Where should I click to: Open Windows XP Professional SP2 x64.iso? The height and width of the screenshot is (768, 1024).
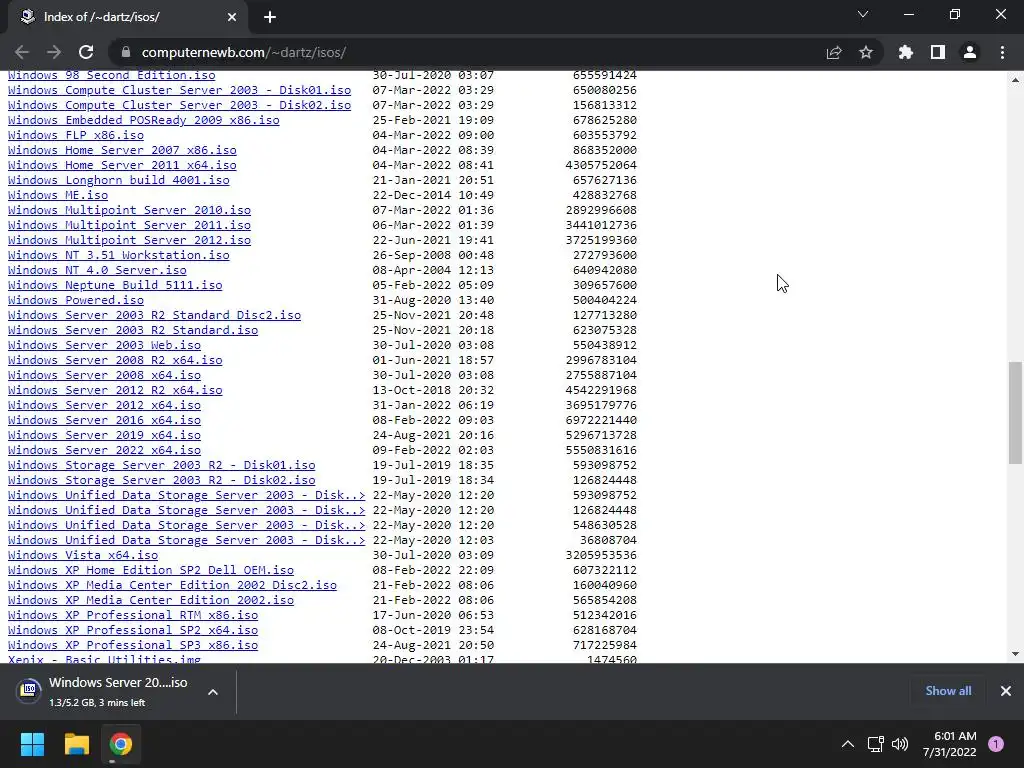pyautogui.click(x=133, y=630)
